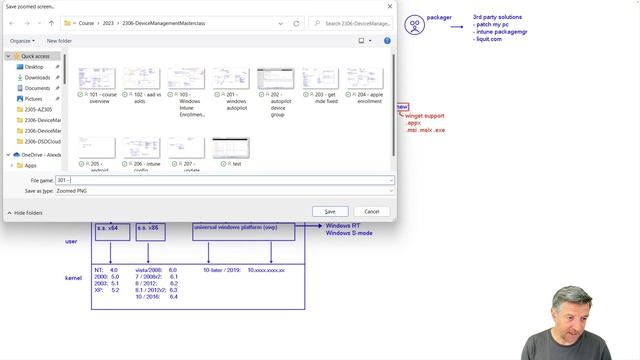Image resolution: width=640 pixels, height=360 pixels.
Task: Select the 2306-DeviceManagementMasterclass breadcrumb
Action: pyautogui.click(x=164, y=23)
